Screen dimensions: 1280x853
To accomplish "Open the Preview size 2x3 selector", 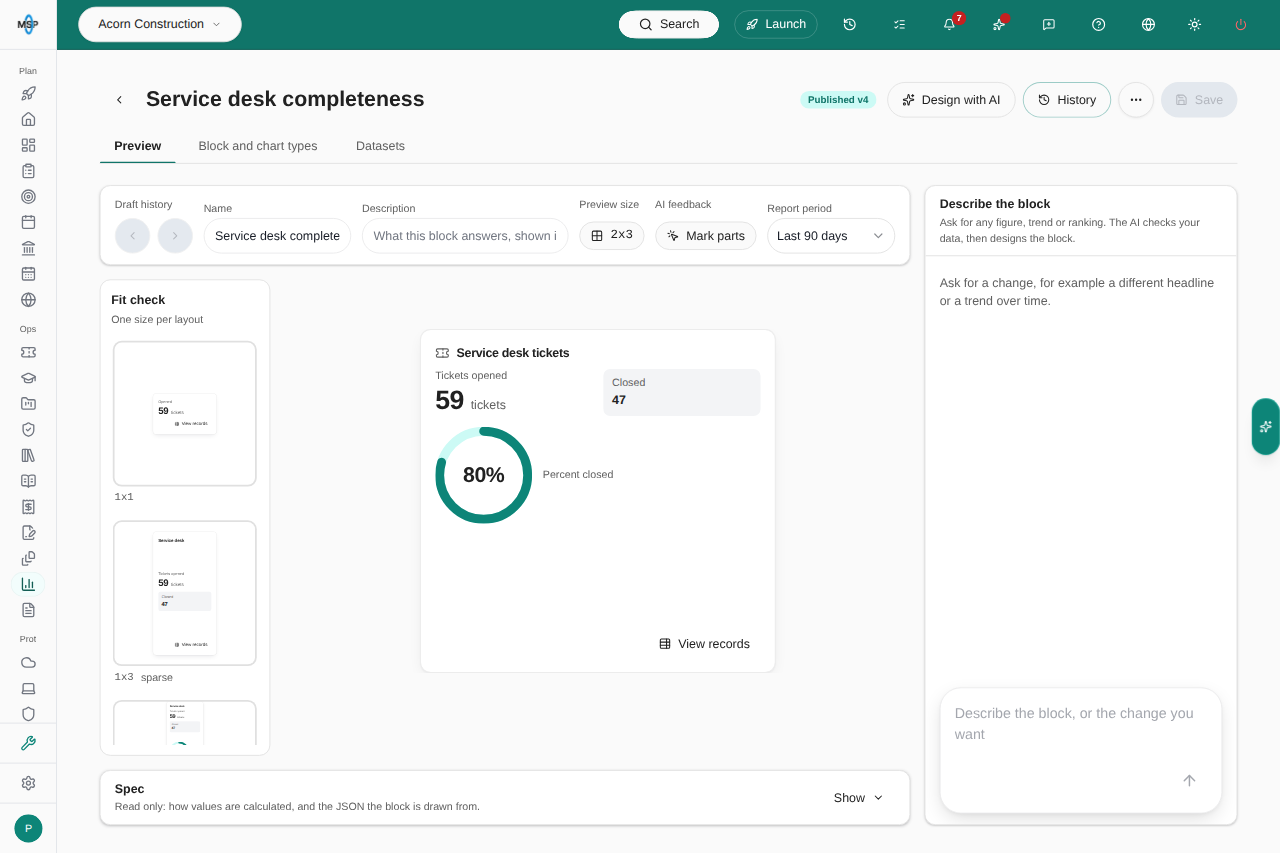I will [612, 235].
